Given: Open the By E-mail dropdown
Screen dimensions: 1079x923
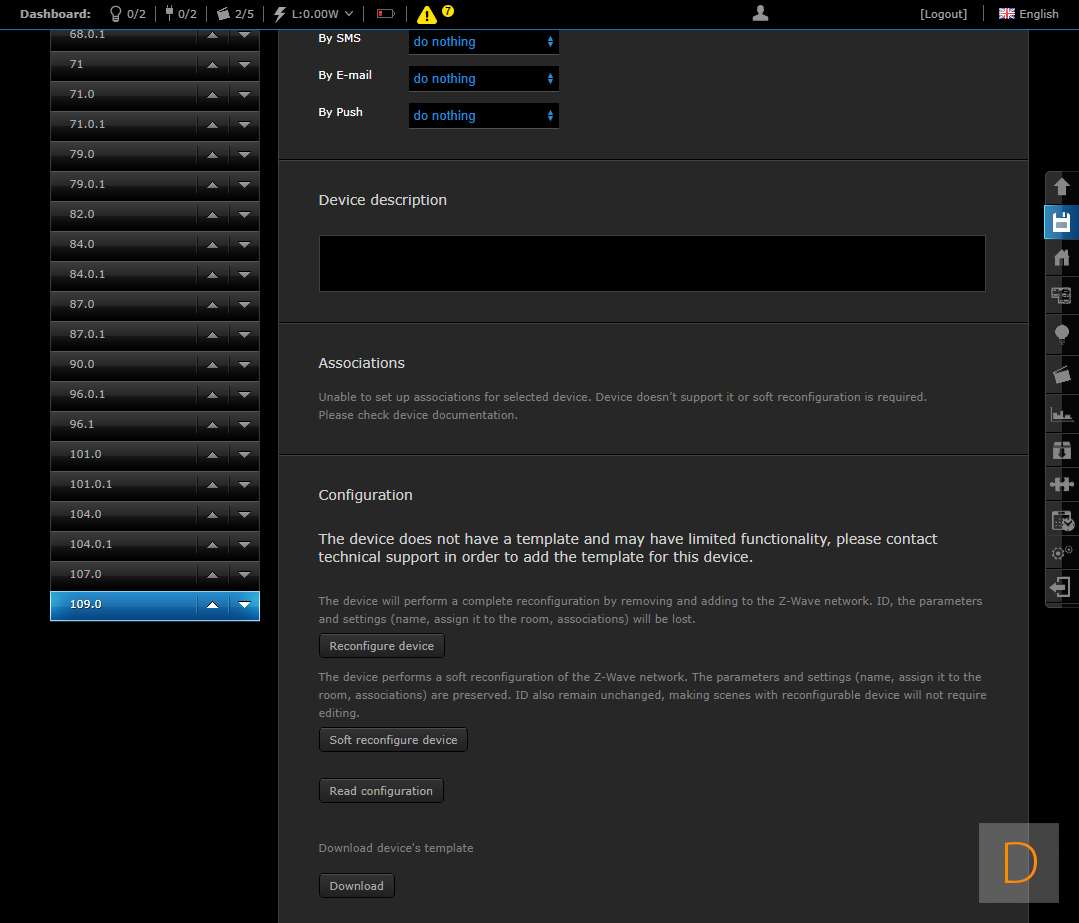Looking at the screenshot, I should coord(483,79).
